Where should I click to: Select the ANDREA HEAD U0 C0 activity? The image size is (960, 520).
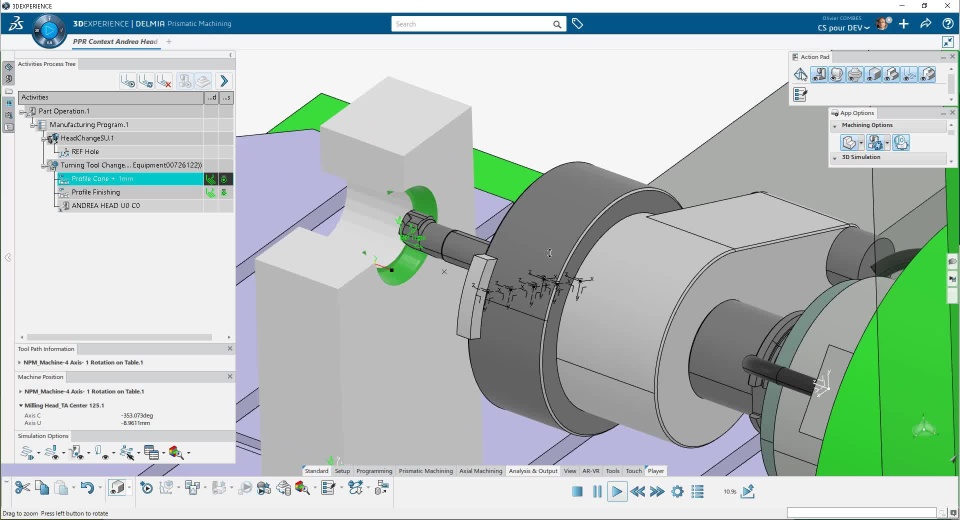(105, 206)
